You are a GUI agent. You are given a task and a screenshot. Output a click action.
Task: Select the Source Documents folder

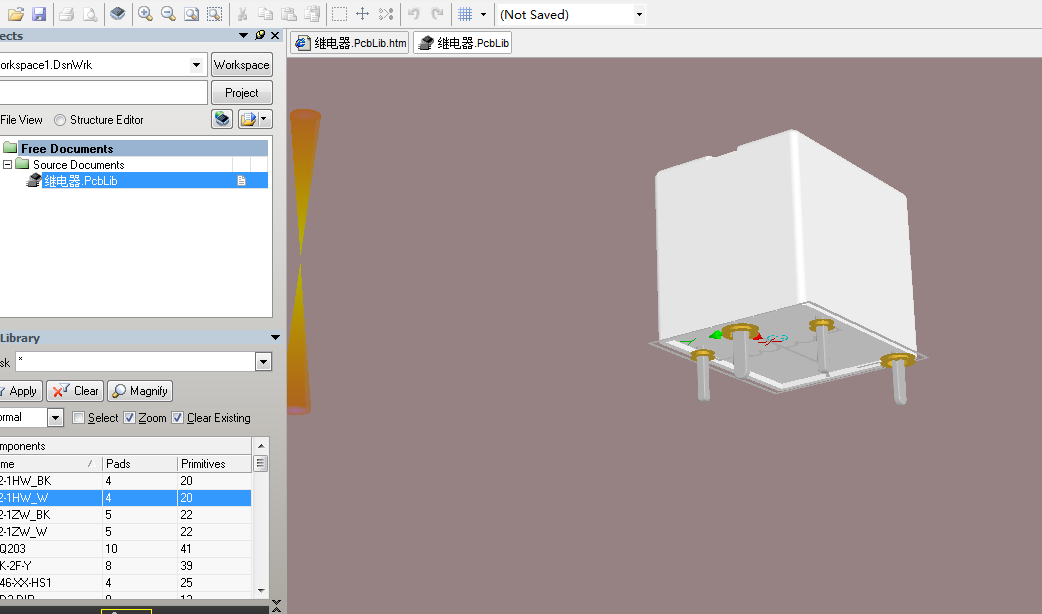pyautogui.click(x=78, y=165)
